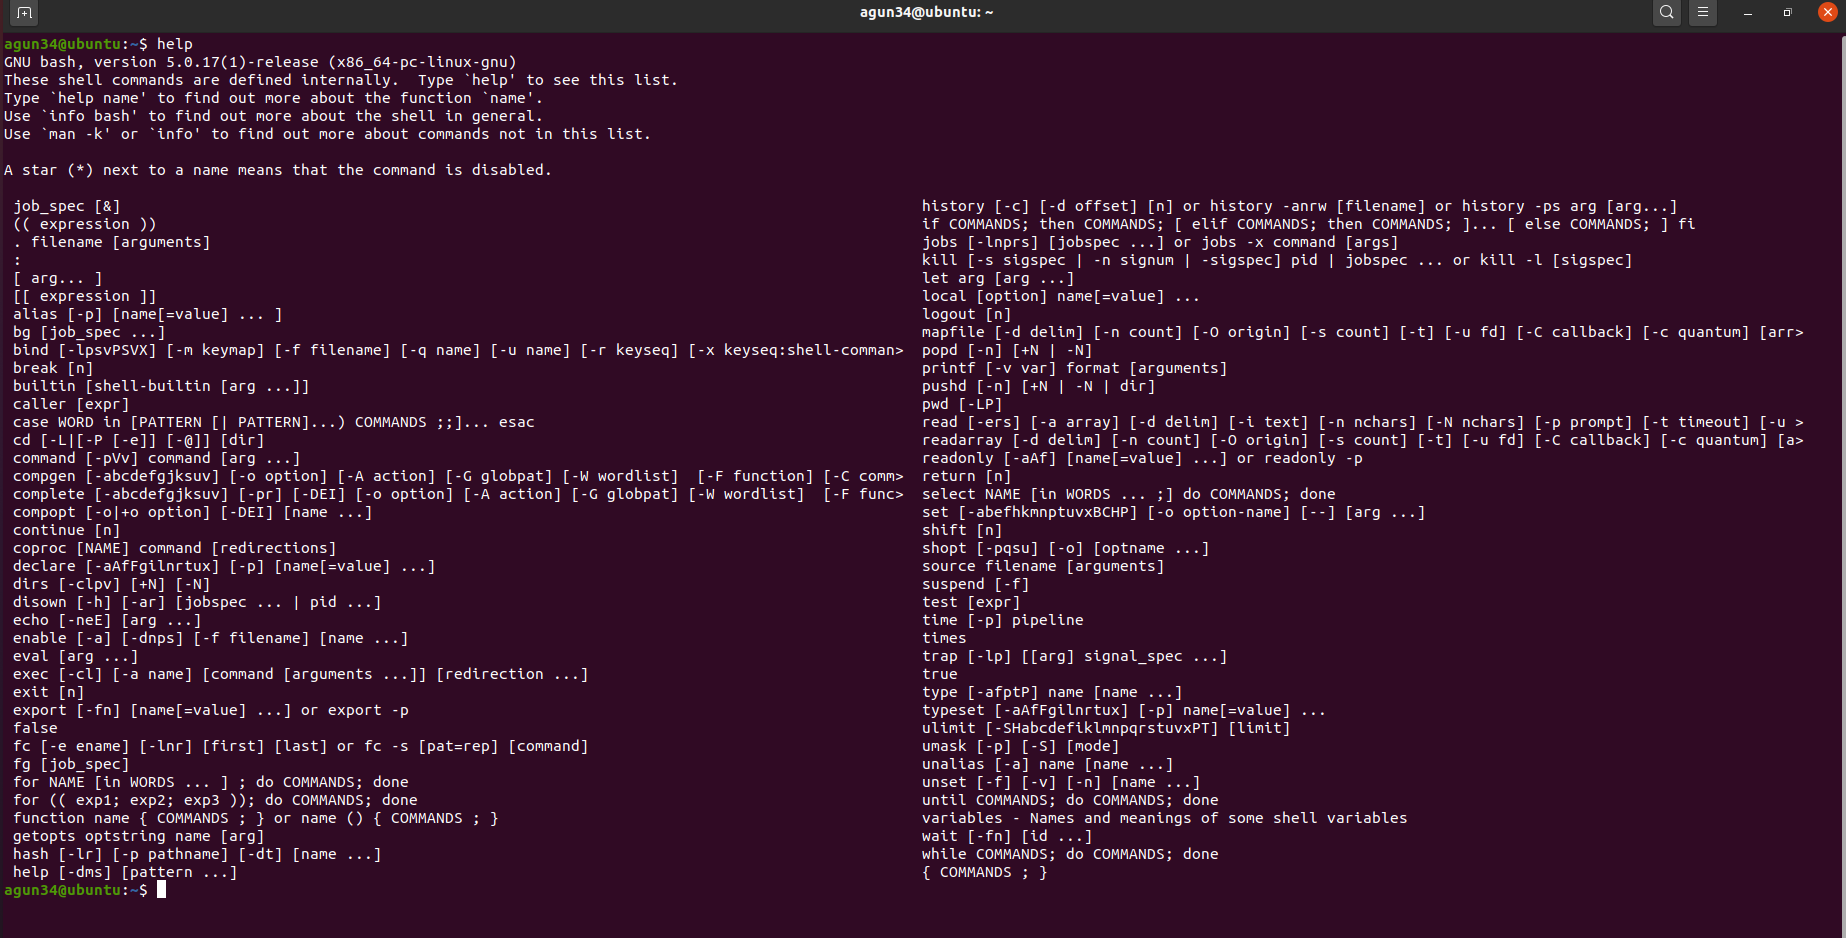Image resolution: width=1846 pixels, height=938 pixels.
Task: Click the 'printf [-v var] format' line
Action: point(1074,368)
